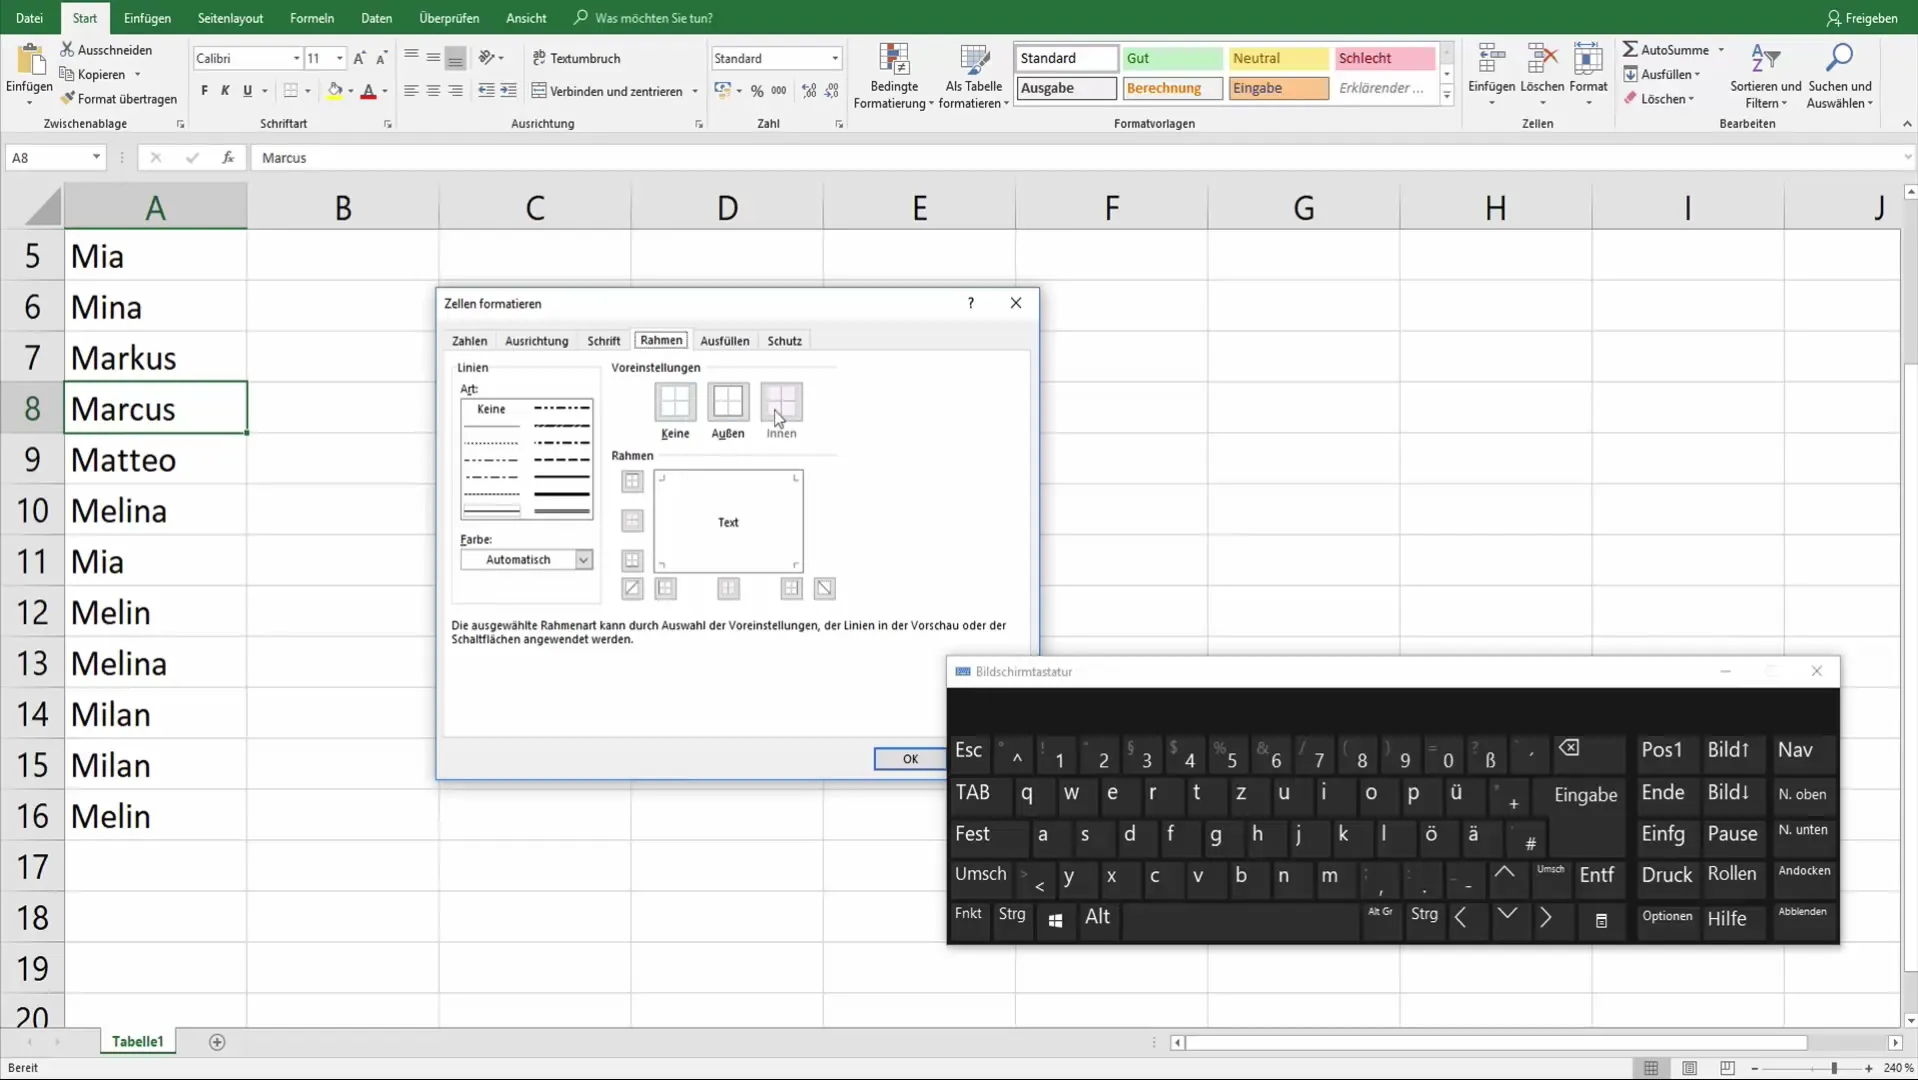Toggle top border button in Rahmen section
1918x1080 pixels.
coord(632,482)
